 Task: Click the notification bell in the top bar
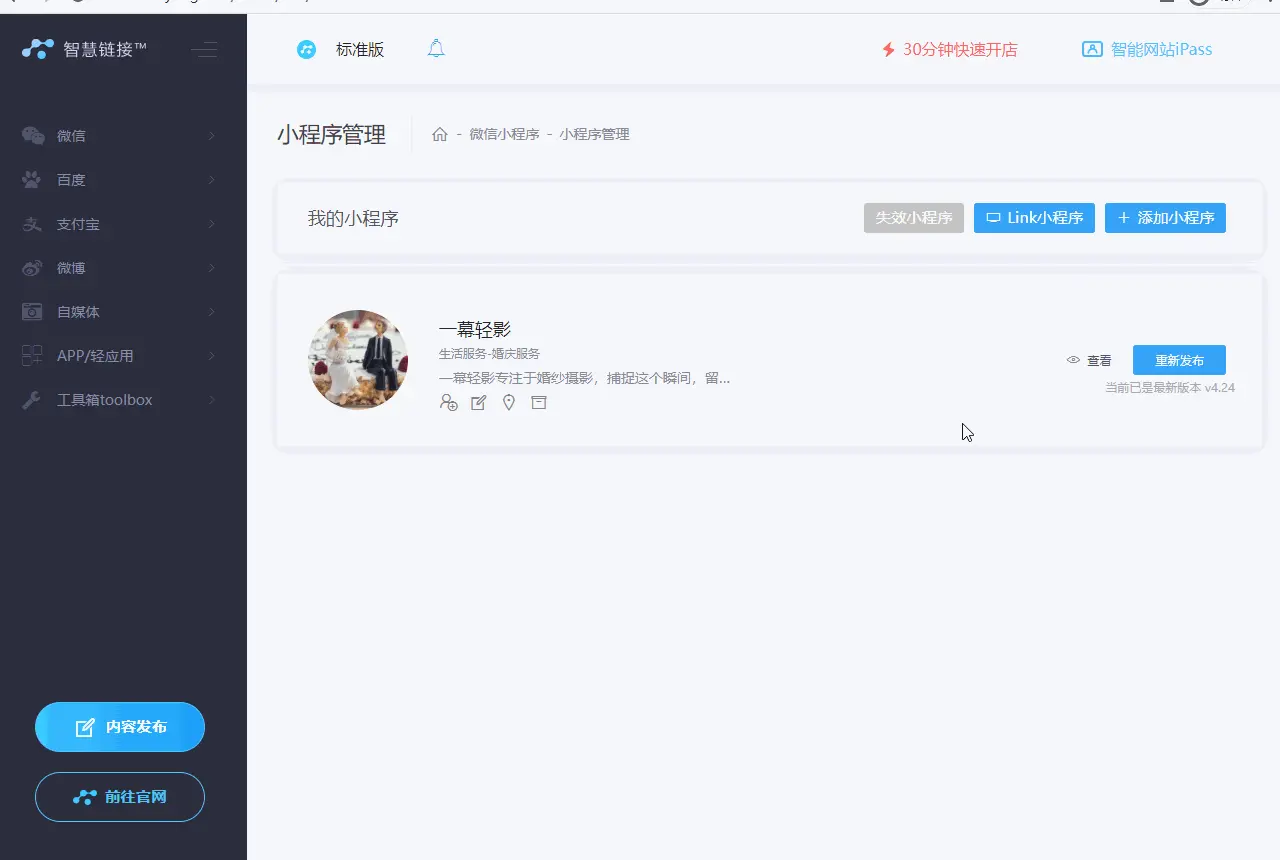pyautogui.click(x=436, y=48)
